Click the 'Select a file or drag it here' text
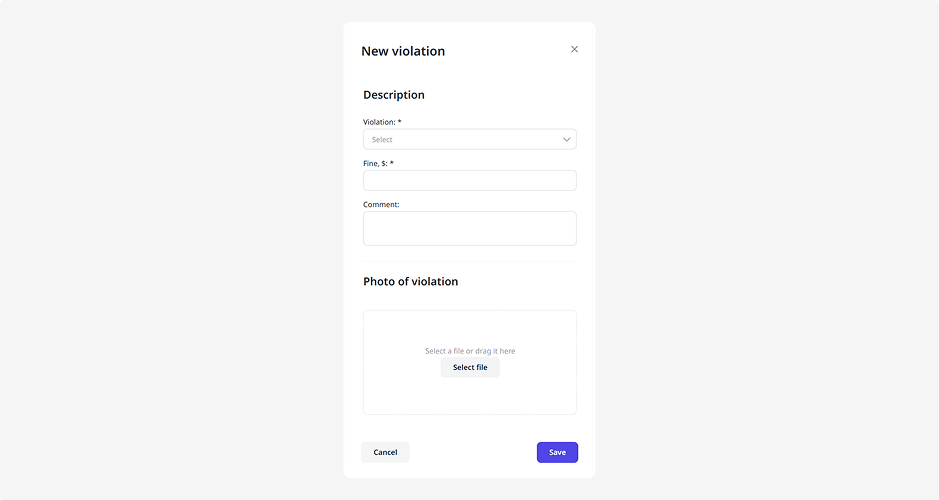This screenshot has height=500, width=939. tap(470, 351)
